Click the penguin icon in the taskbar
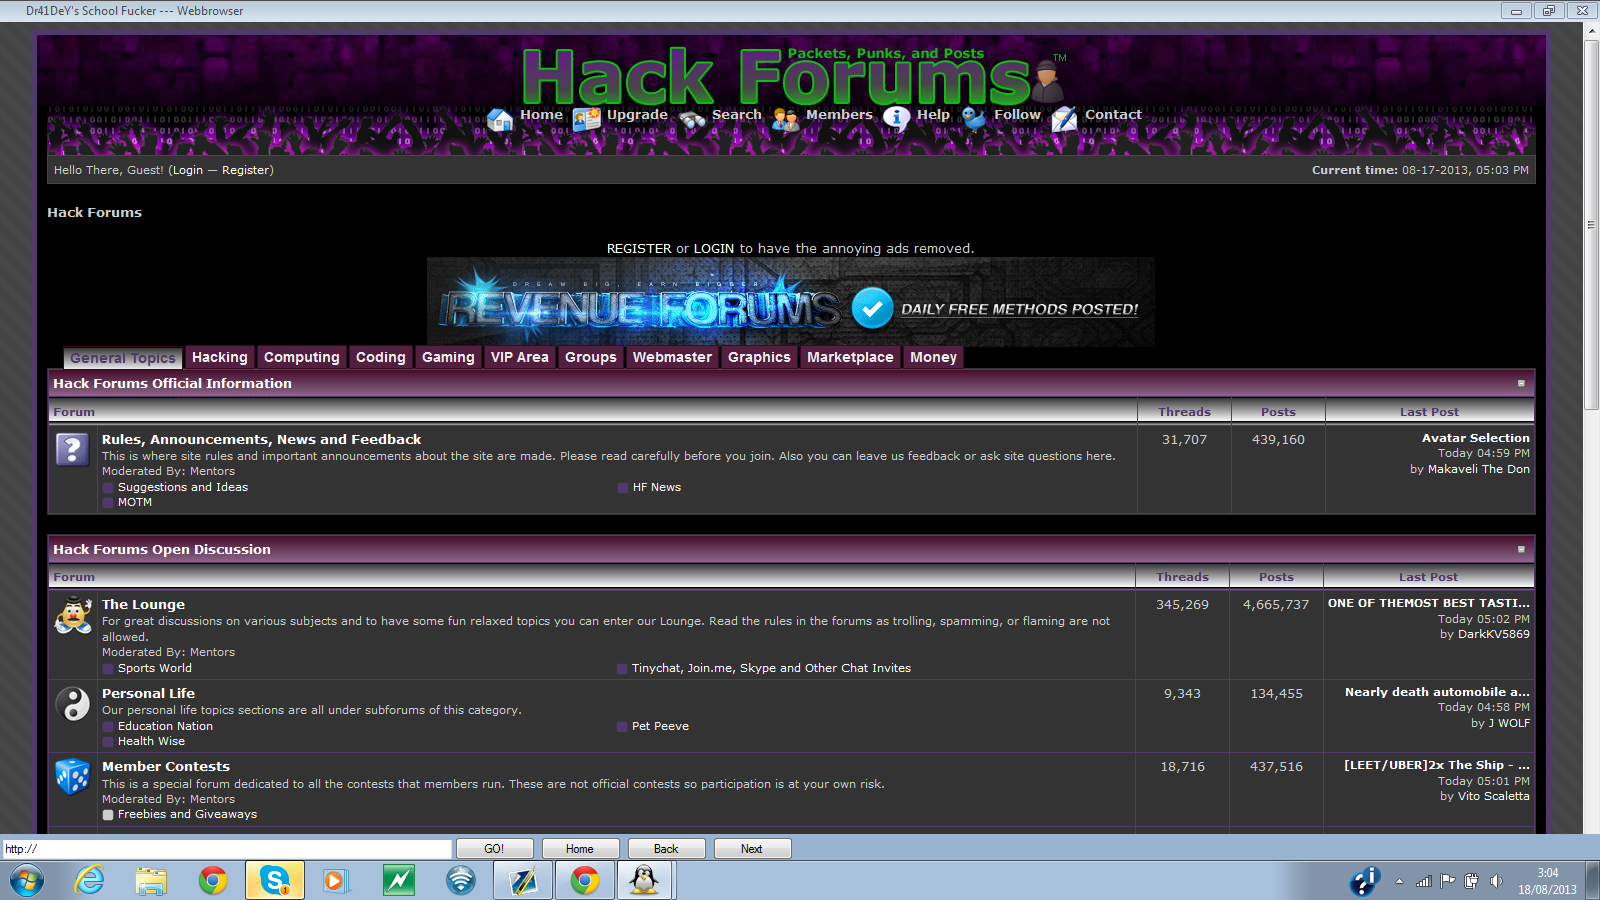This screenshot has height=900, width=1600. [x=645, y=881]
